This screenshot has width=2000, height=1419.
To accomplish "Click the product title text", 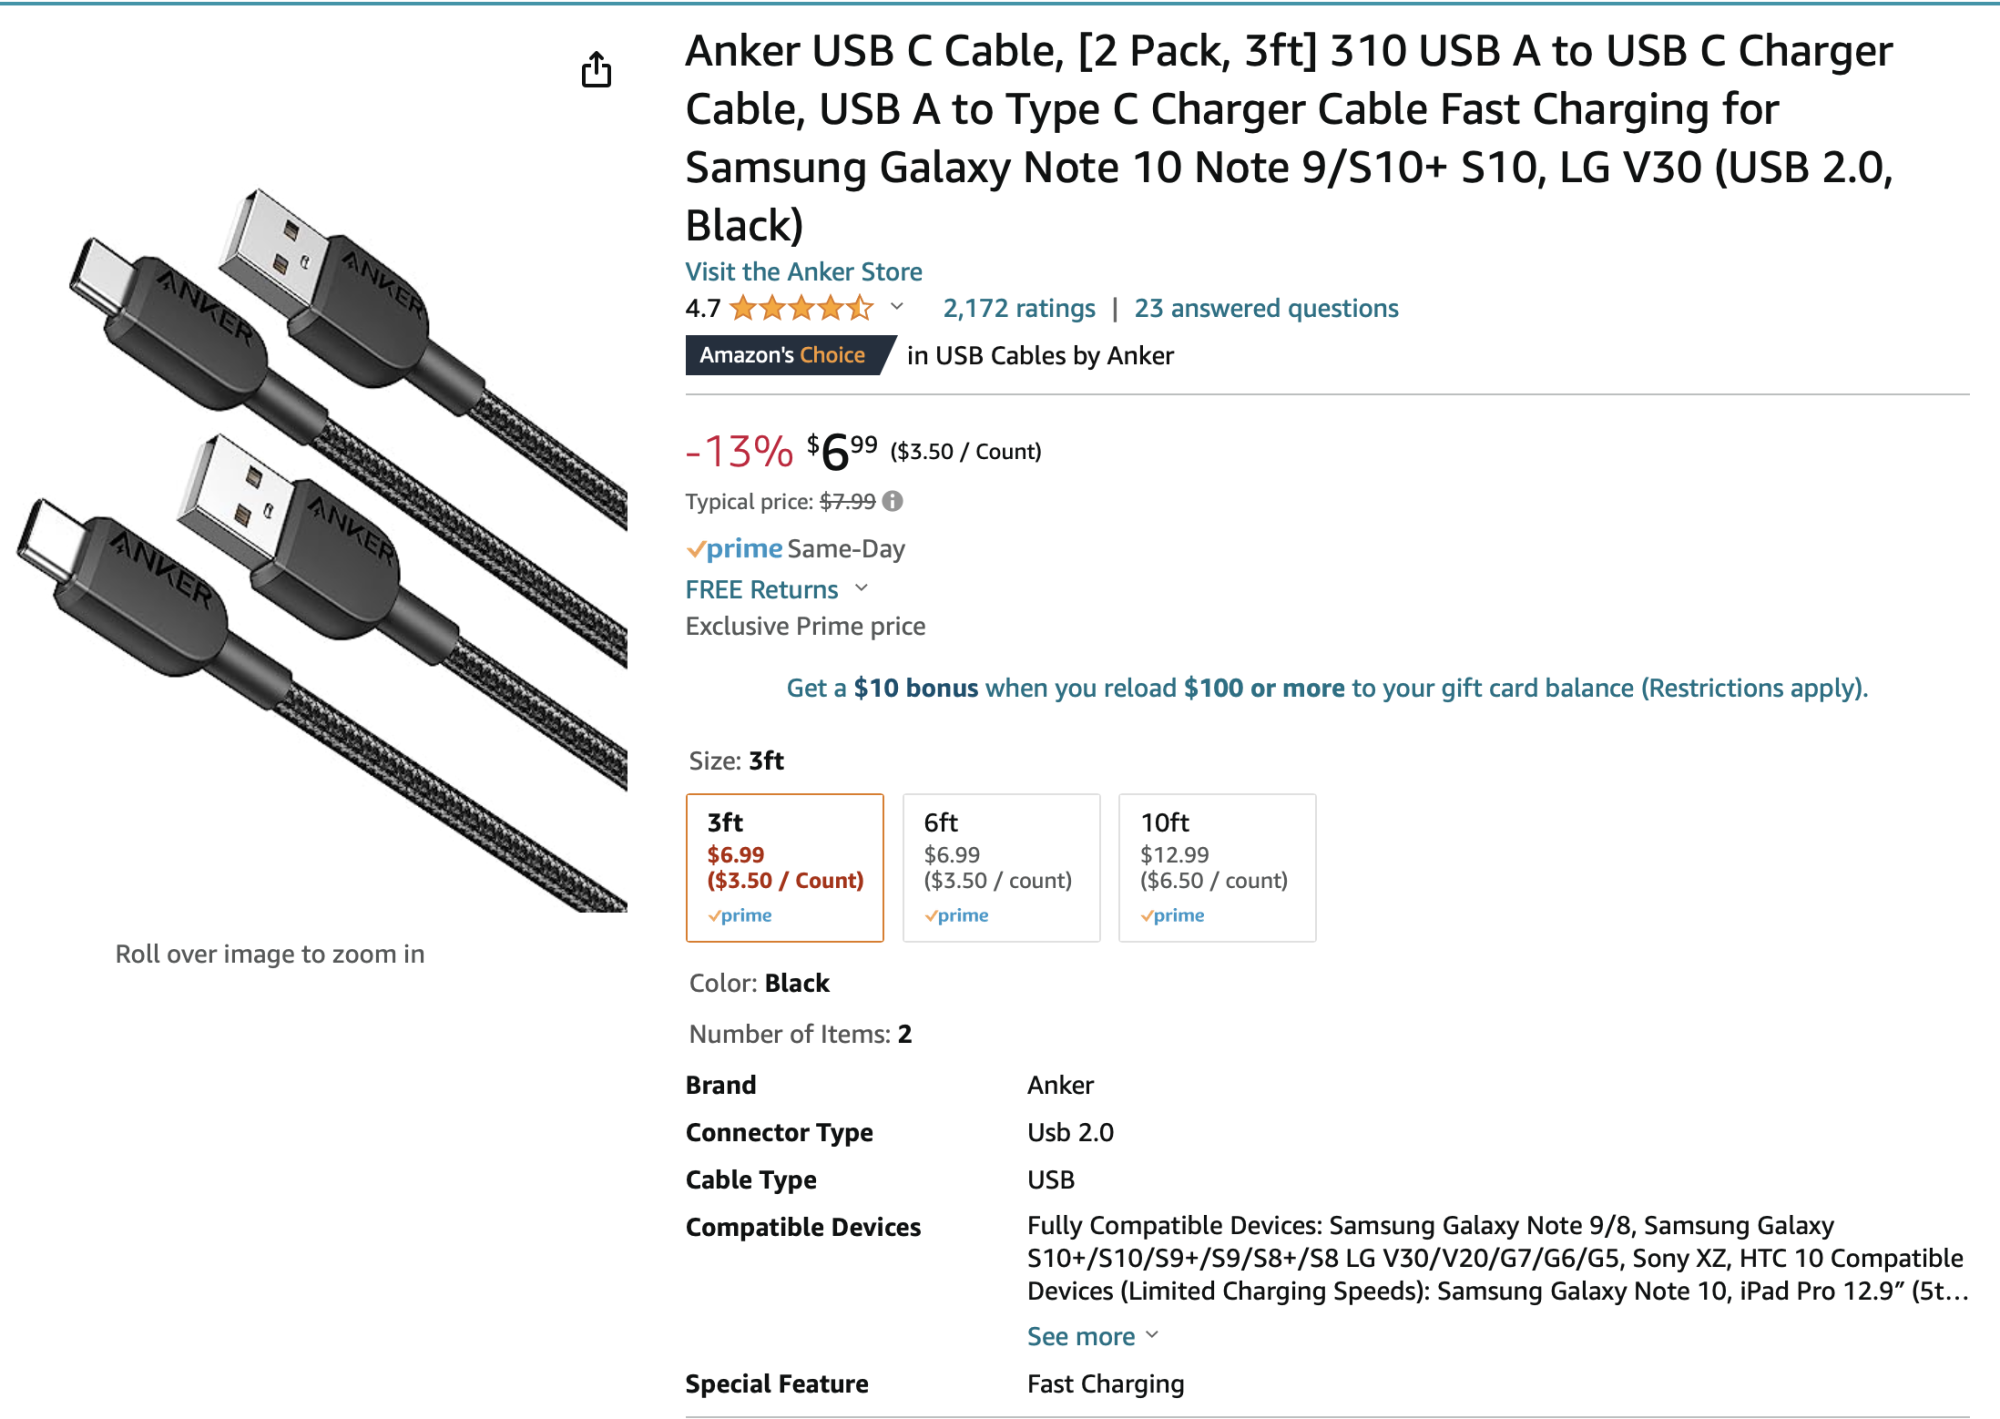I will 1288,137.
